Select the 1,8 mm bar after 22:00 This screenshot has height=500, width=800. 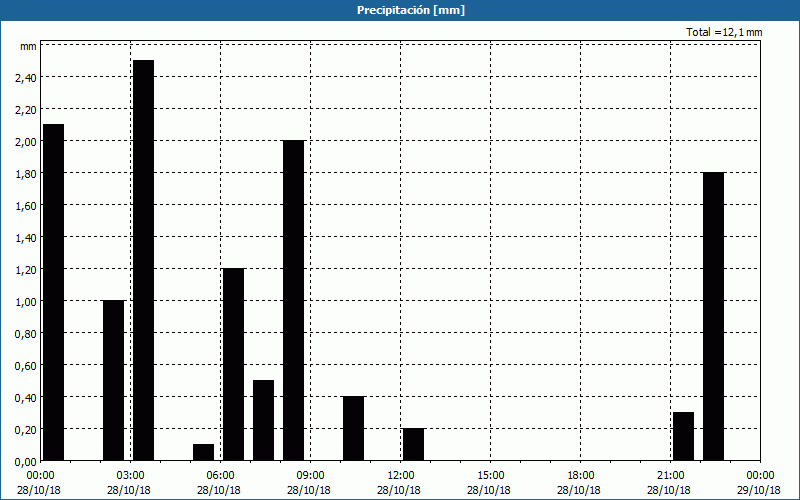(713, 316)
